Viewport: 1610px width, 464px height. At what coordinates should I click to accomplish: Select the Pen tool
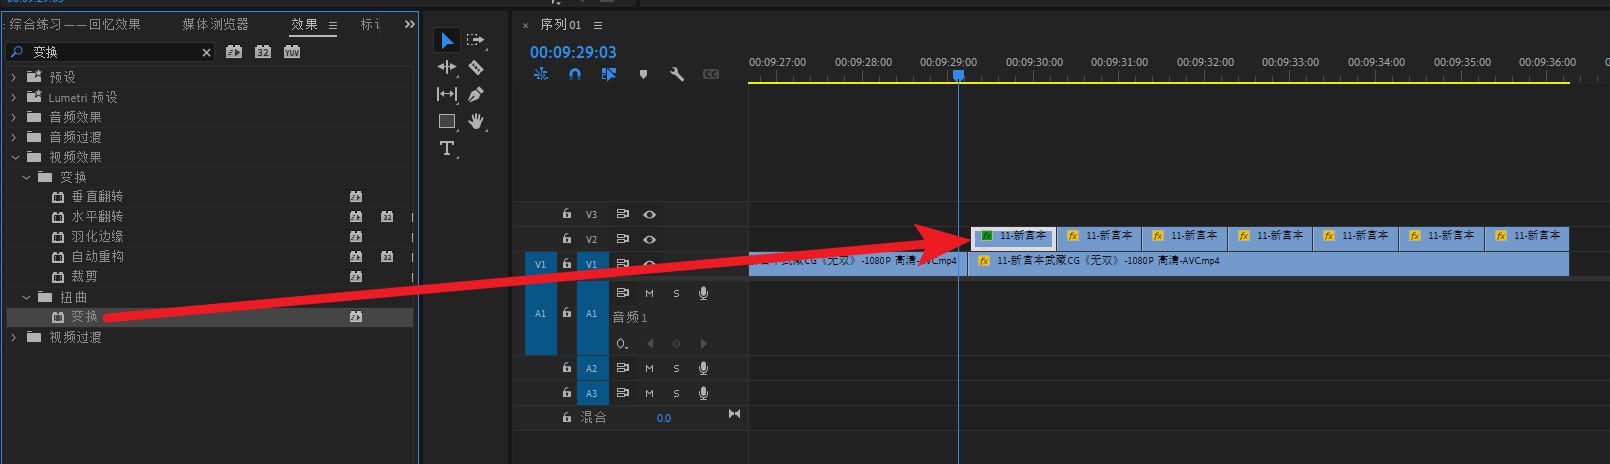point(476,94)
